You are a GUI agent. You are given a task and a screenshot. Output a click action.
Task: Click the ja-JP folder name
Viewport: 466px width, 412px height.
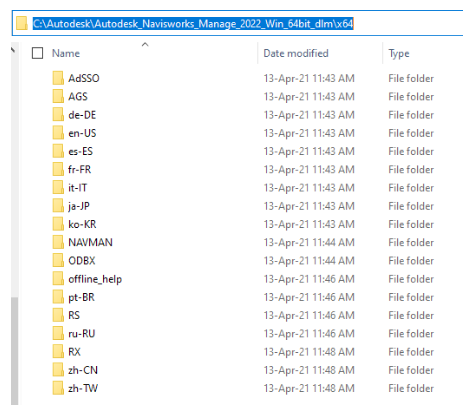[x=79, y=206]
